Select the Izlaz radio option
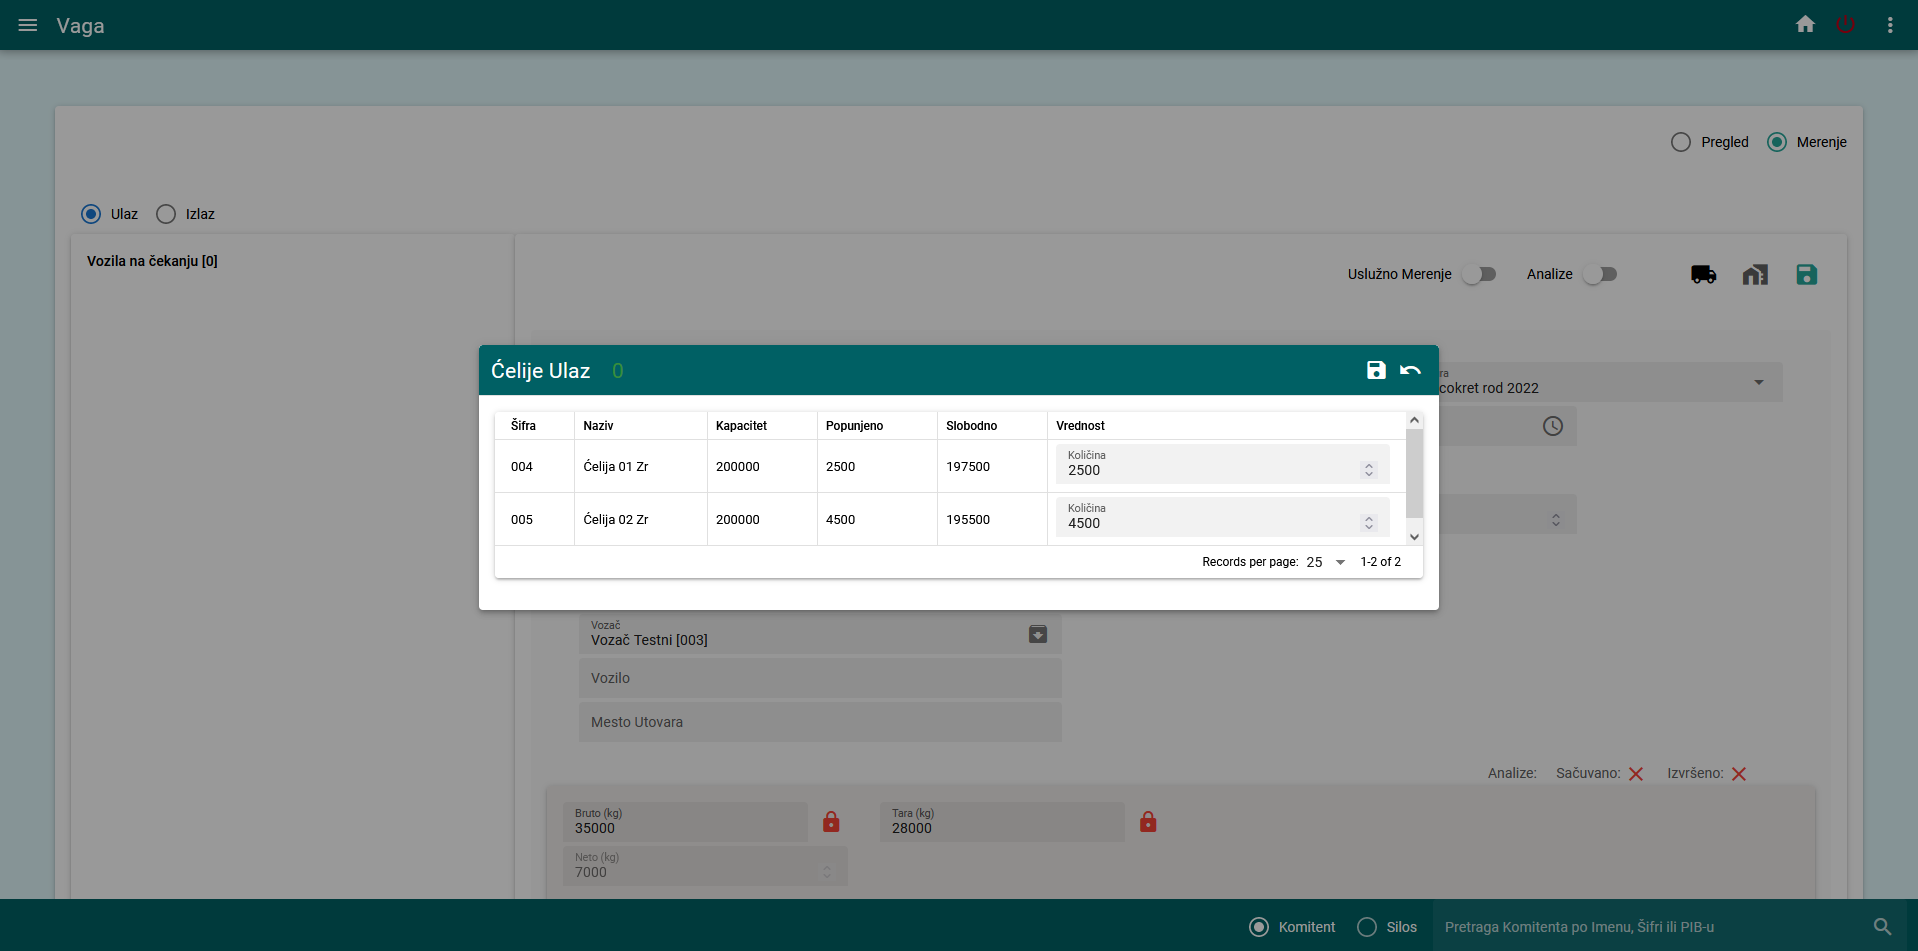 166,214
